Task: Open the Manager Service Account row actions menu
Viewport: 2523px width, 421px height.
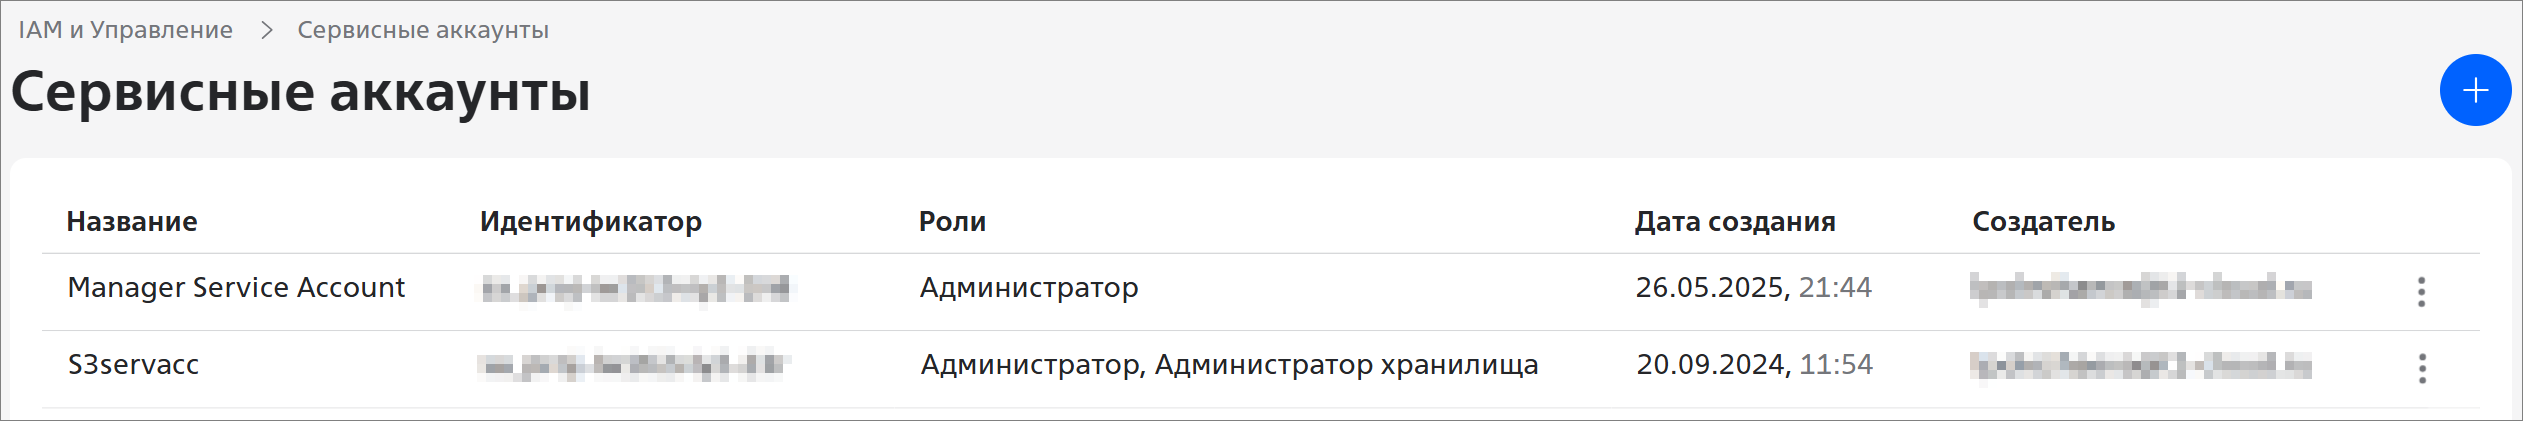Action: coord(2421,292)
